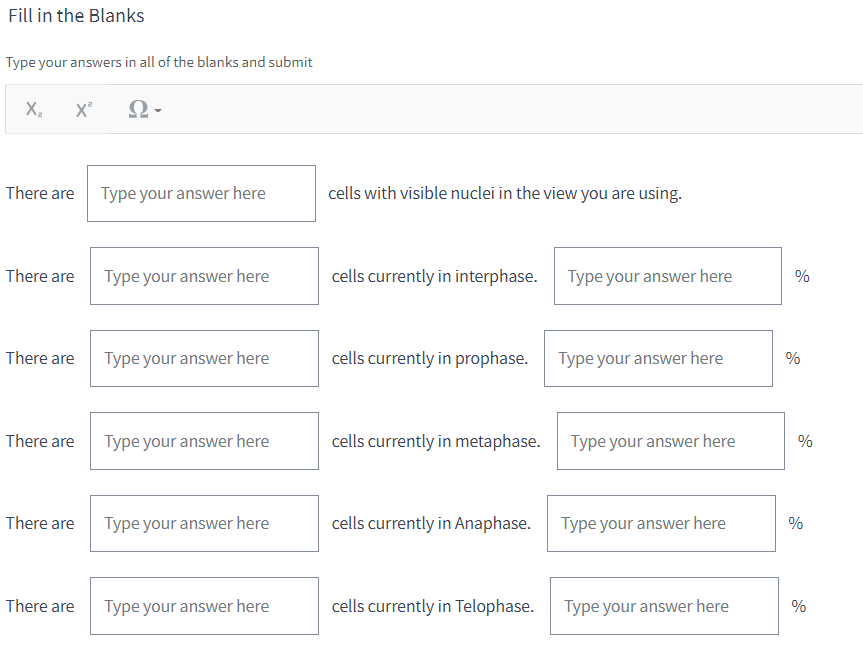The image size is (863, 670).
Task: Click the percent sign beside the interphase row
Action: (x=801, y=275)
